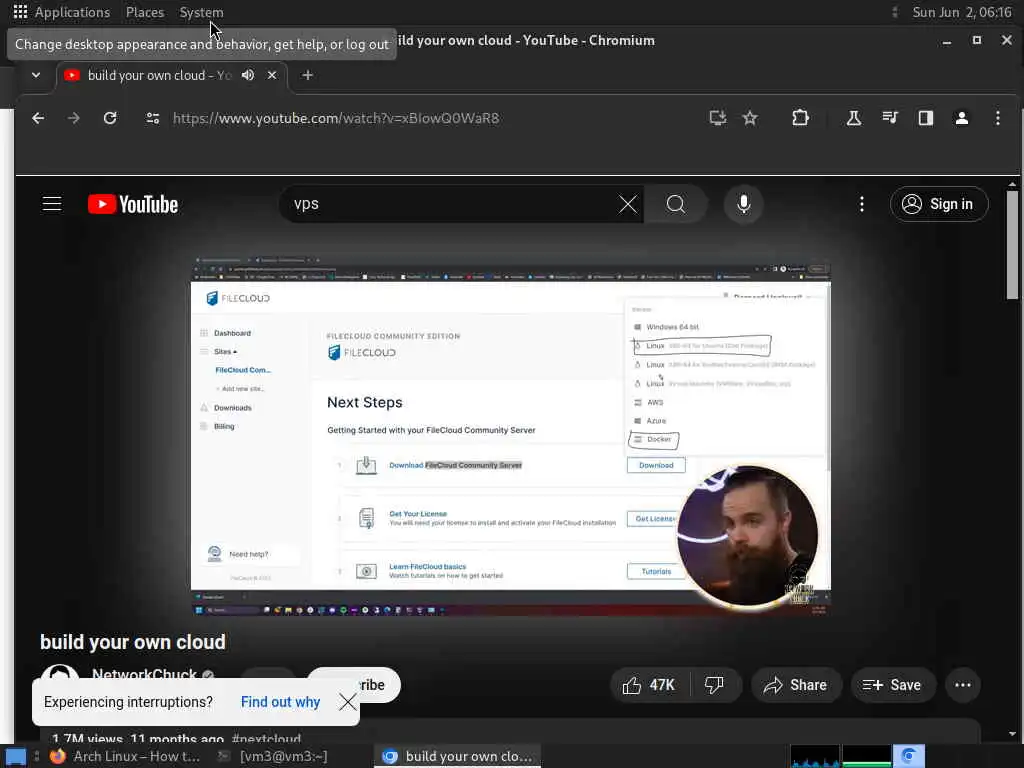Click the clock showing Sun Jun 2, 06:16
Screen dimensions: 1024x768
pos(961,12)
